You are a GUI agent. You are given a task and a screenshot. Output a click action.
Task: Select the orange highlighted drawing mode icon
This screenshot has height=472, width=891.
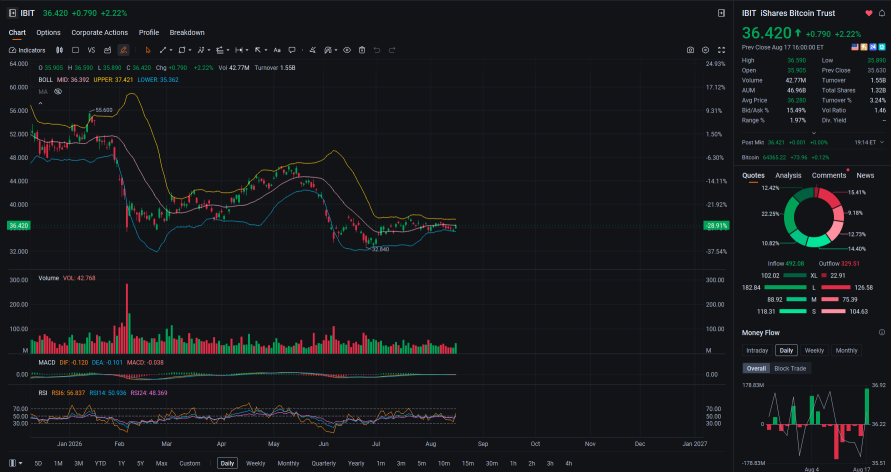[x=123, y=50]
